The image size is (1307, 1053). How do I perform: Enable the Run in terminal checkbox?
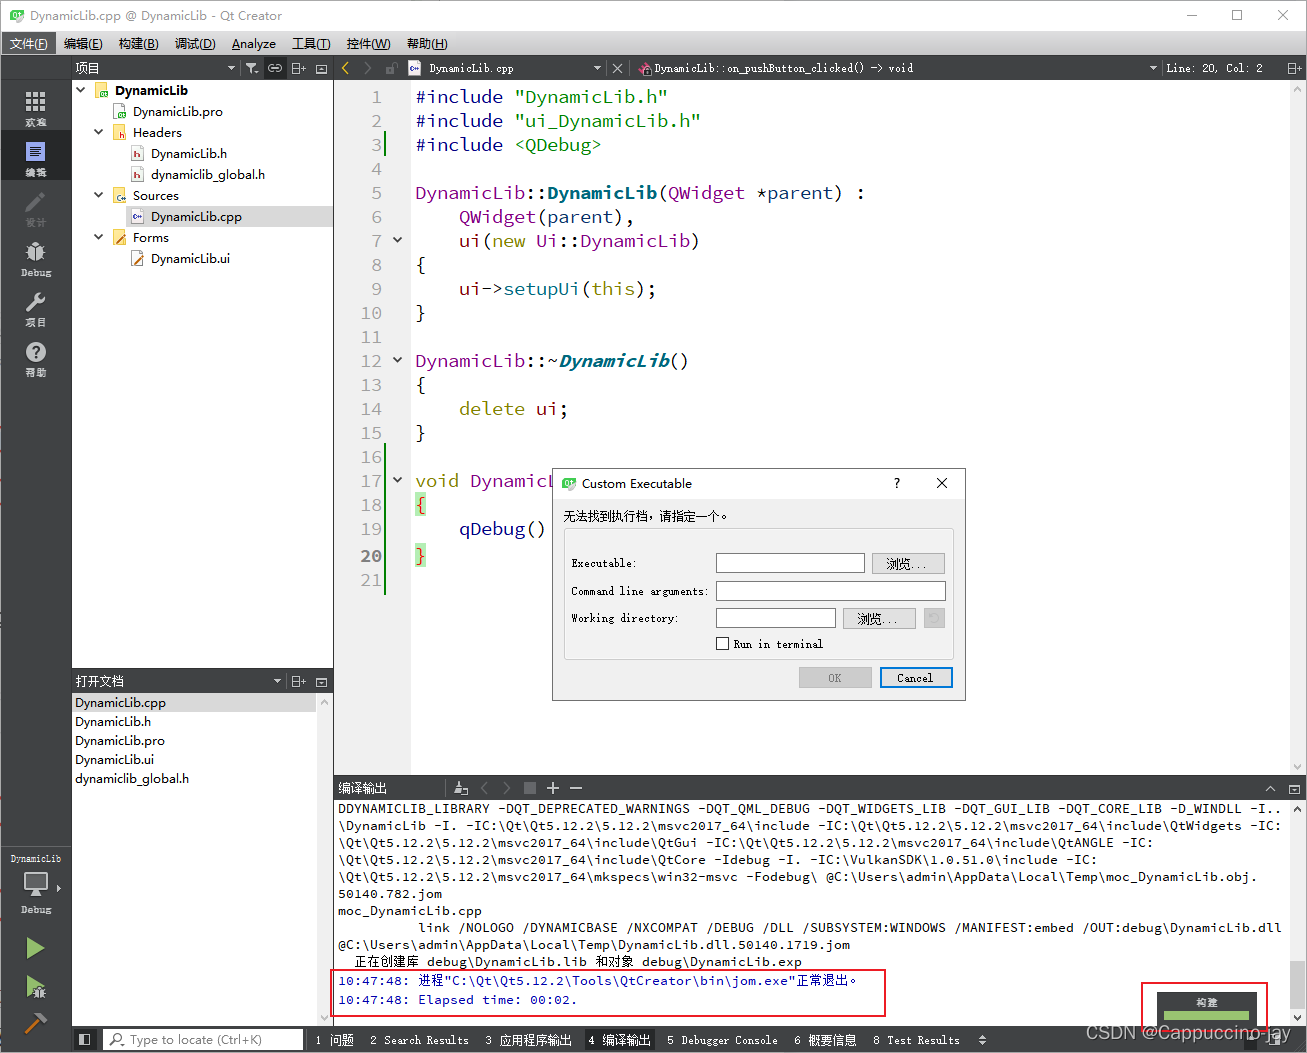[x=722, y=644]
